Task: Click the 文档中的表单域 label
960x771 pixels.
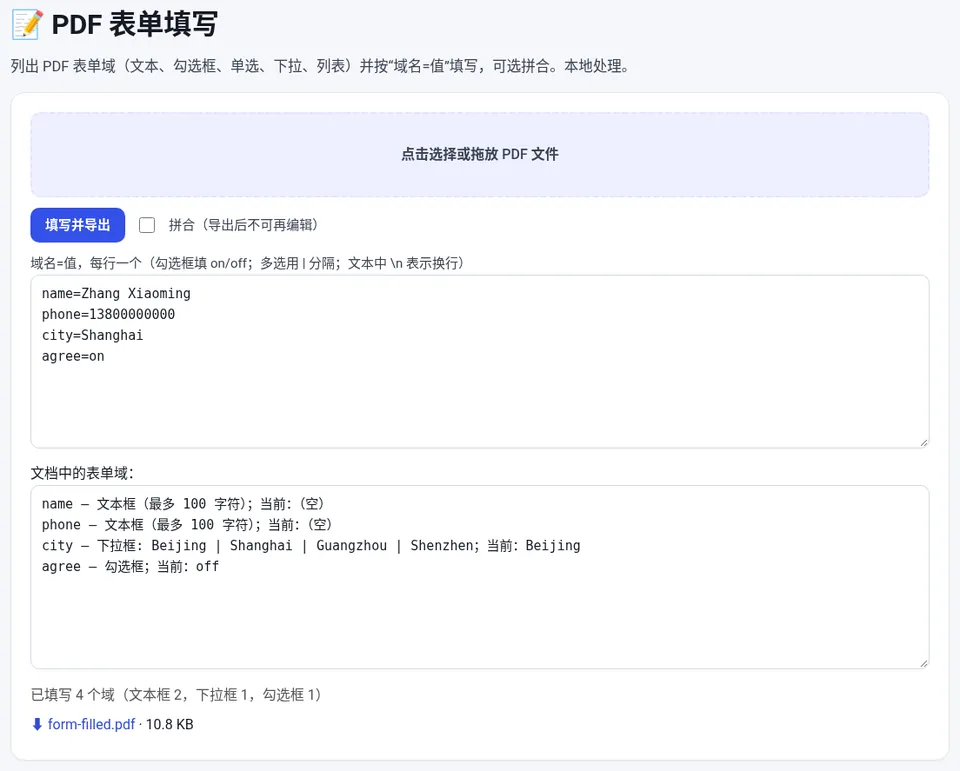Action: click(82, 473)
